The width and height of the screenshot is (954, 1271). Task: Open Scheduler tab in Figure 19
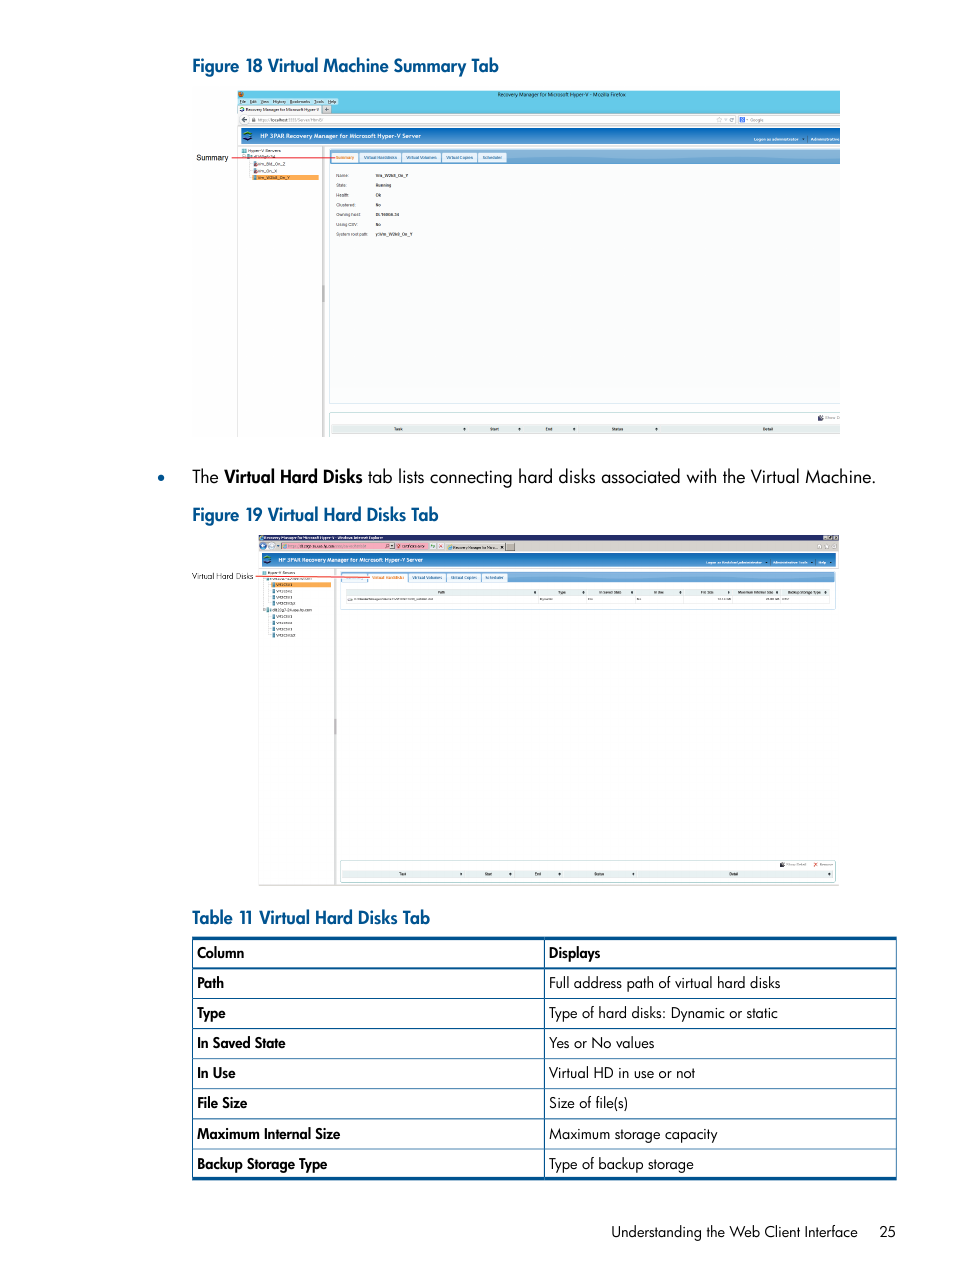tap(494, 578)
